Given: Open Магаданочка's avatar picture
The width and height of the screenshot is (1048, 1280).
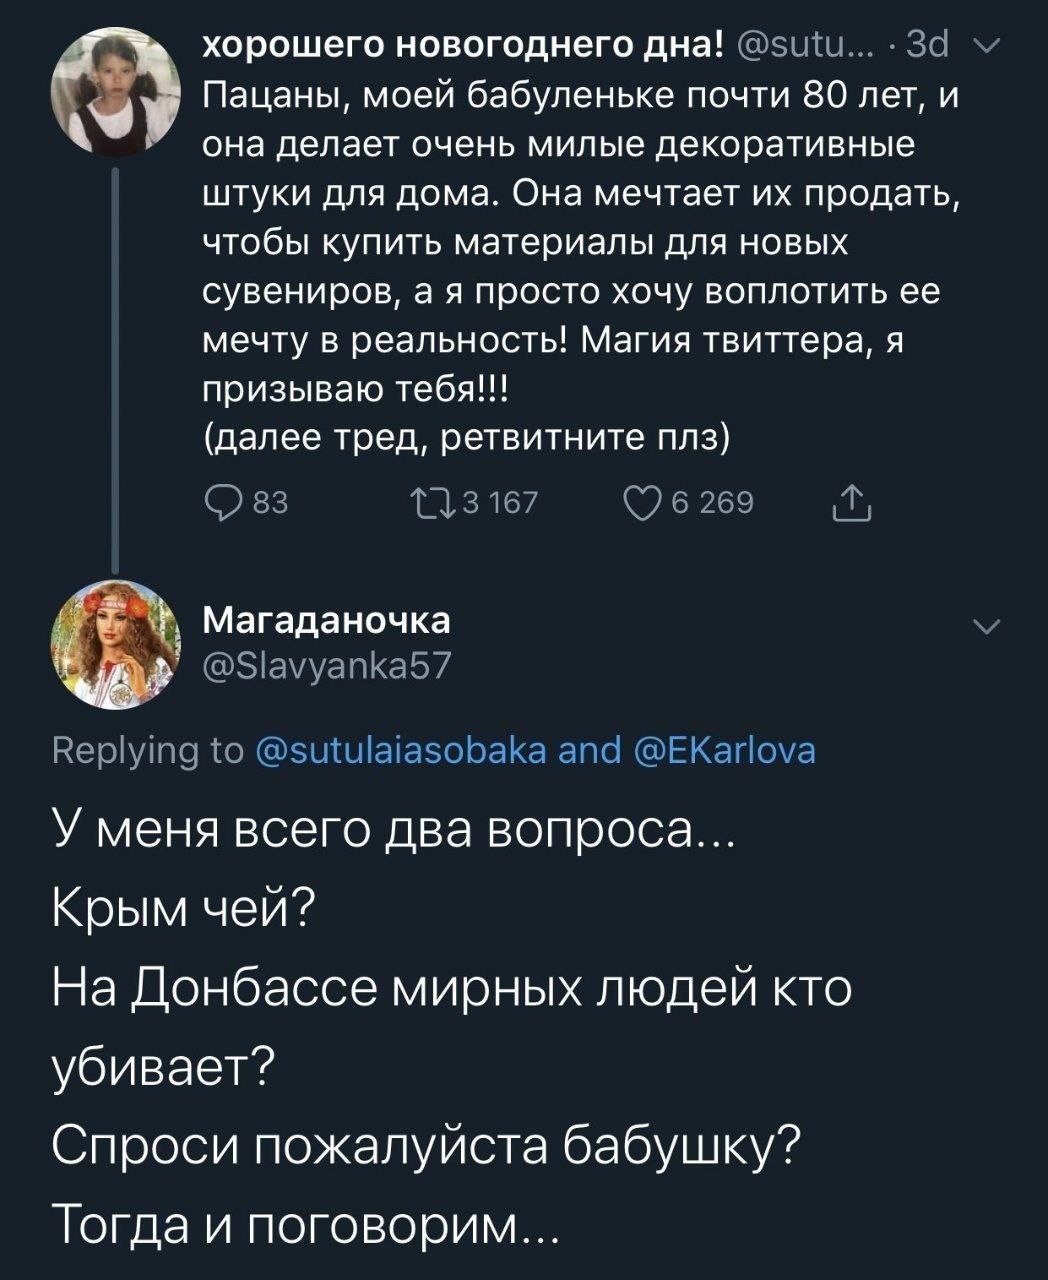Looking at the screenshot, I should (x=115, y=645).
